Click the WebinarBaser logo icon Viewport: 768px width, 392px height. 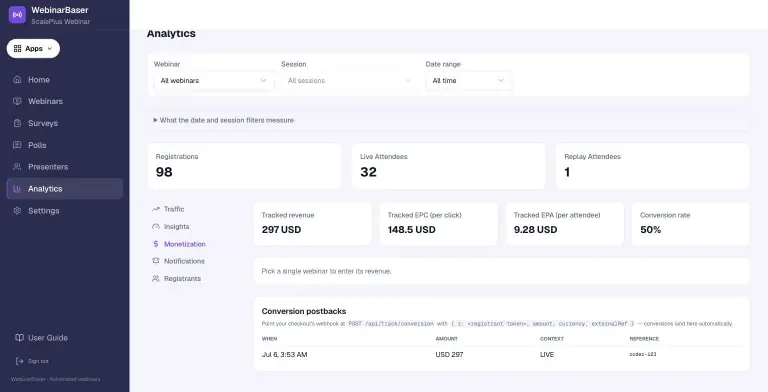point(17,15)
